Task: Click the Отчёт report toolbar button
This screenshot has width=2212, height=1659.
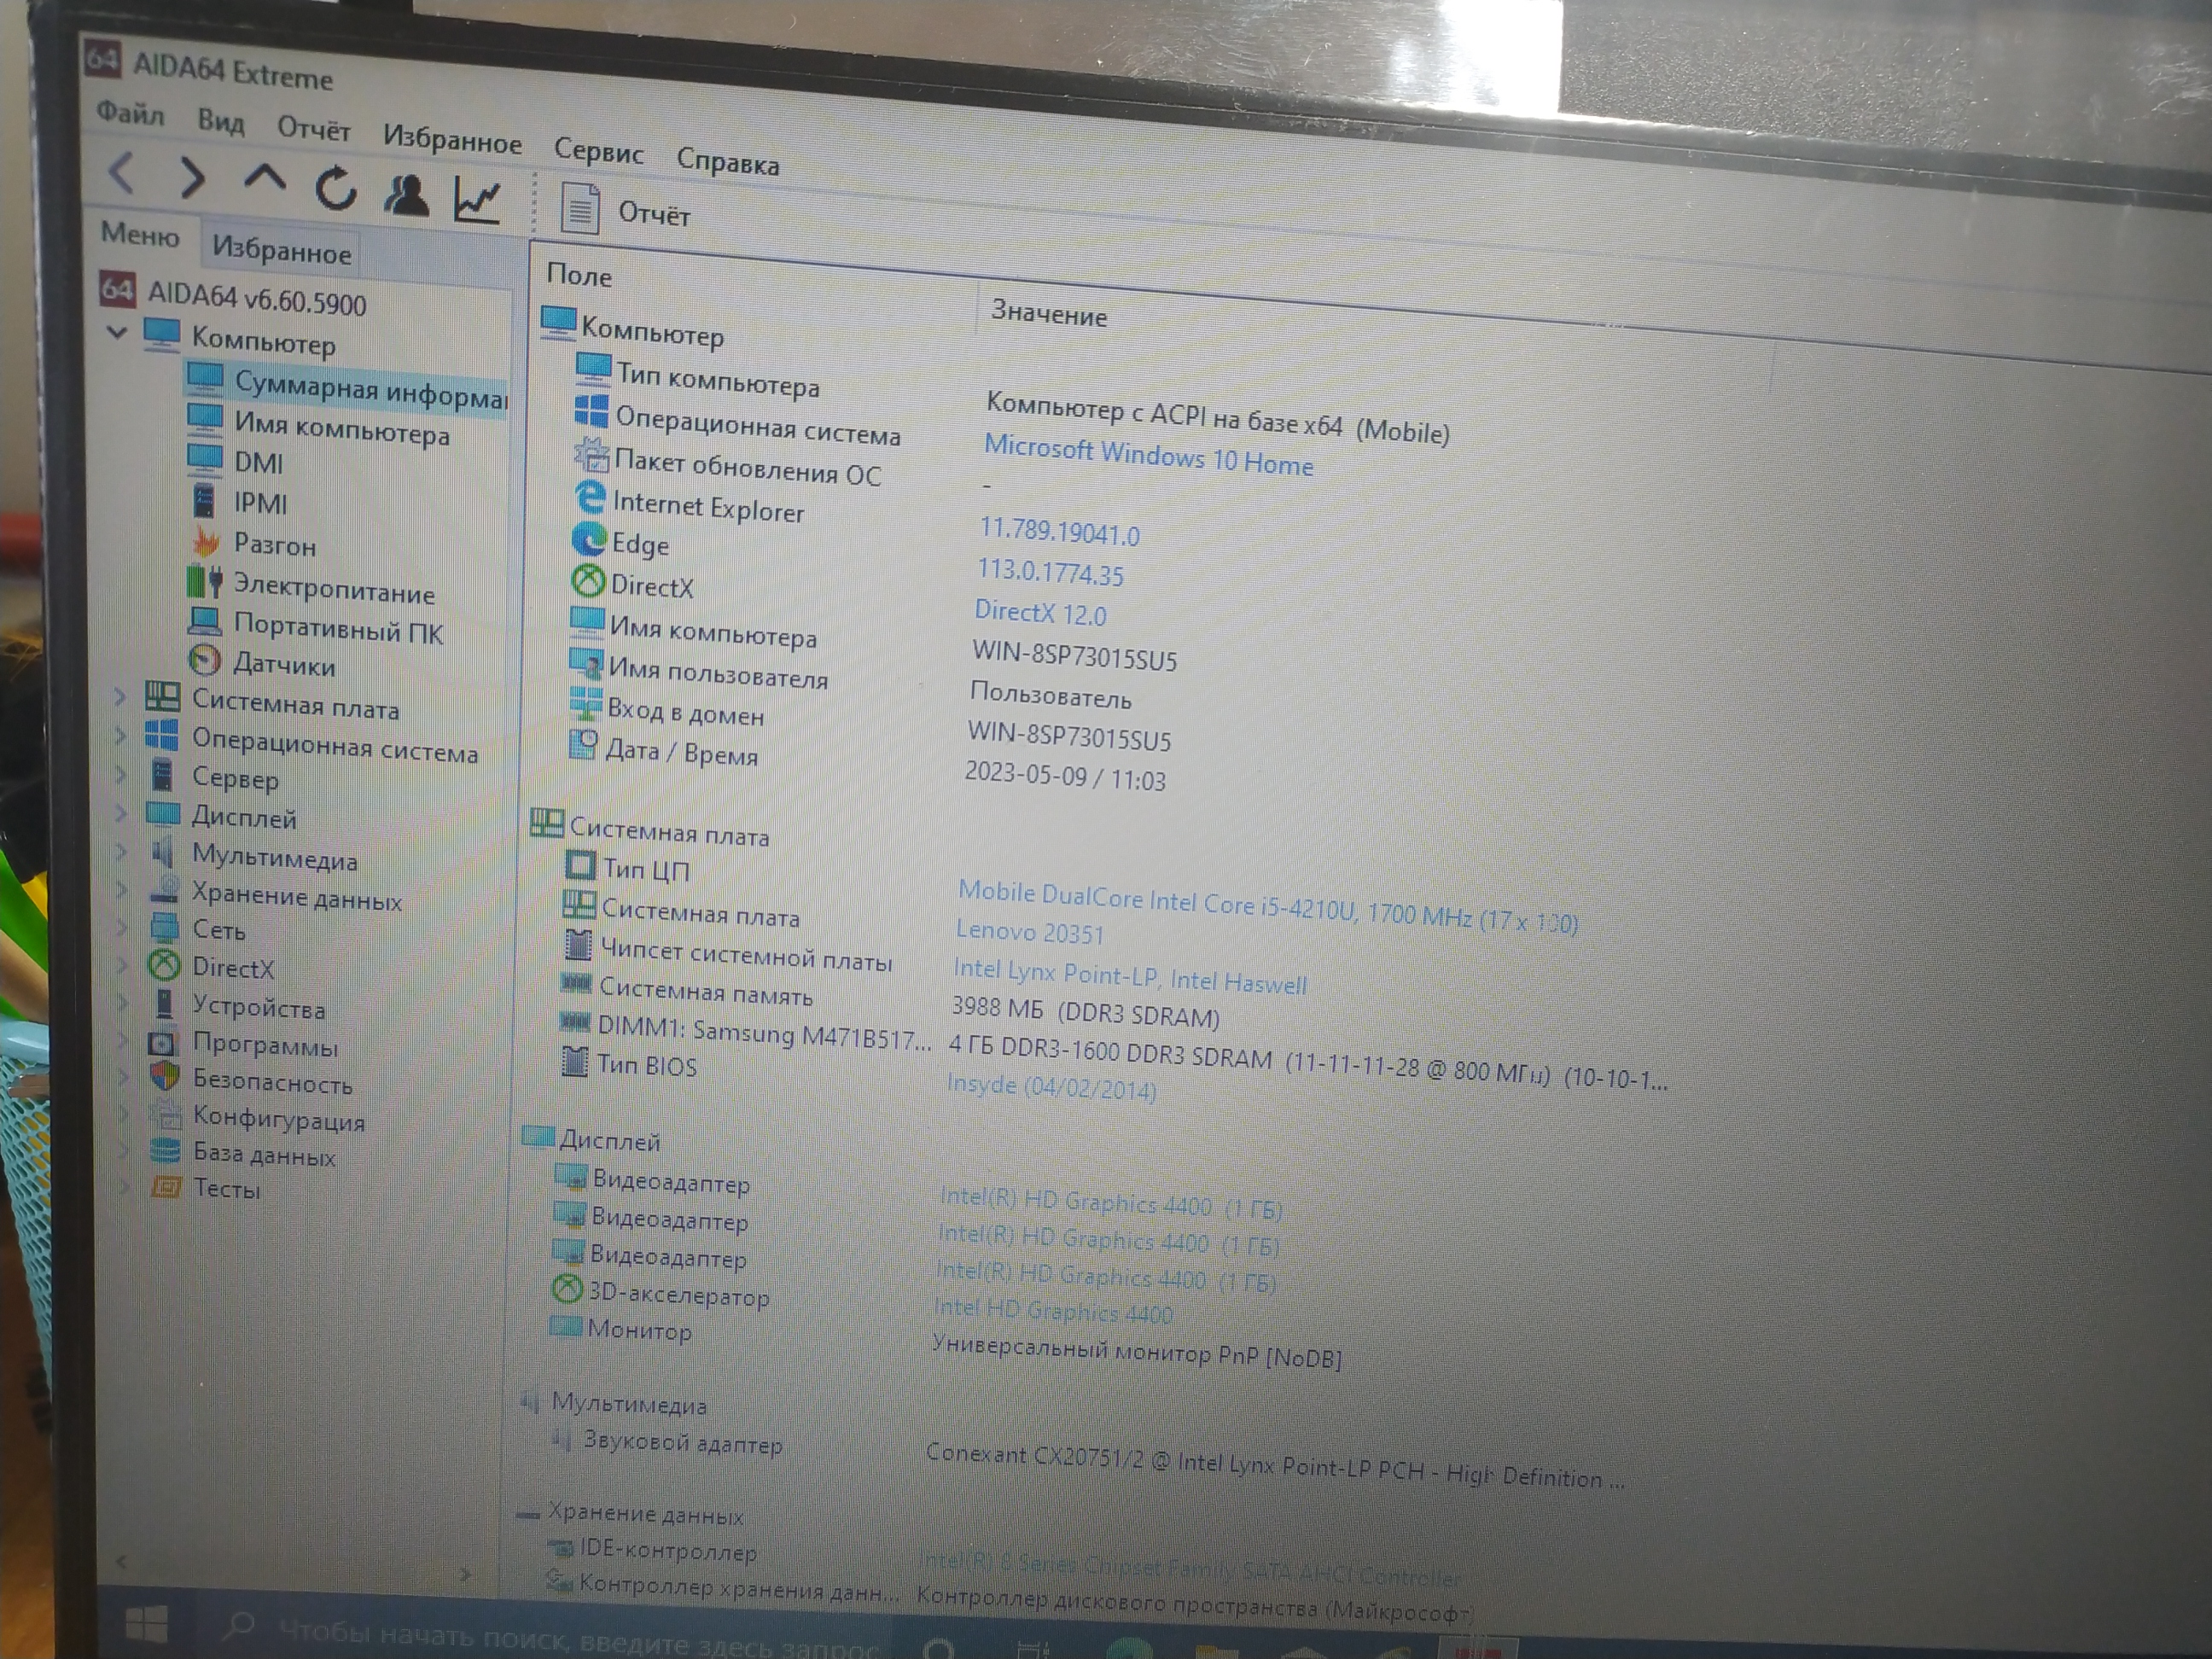Action: pyautogui.click(x=626, y=211)
